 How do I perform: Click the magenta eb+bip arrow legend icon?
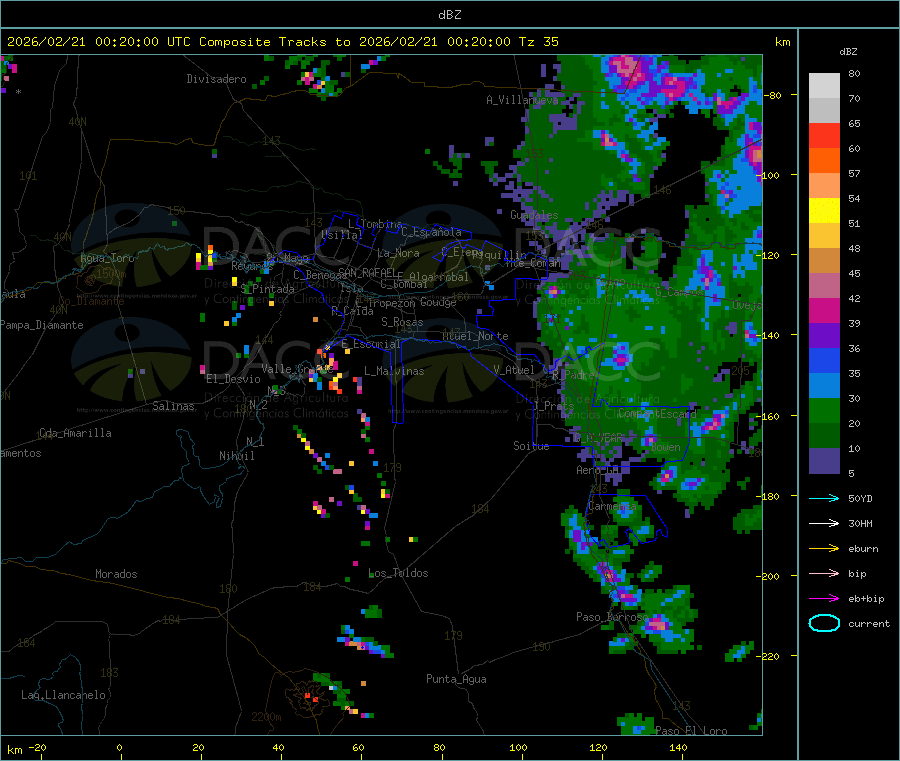coord(824,599)
